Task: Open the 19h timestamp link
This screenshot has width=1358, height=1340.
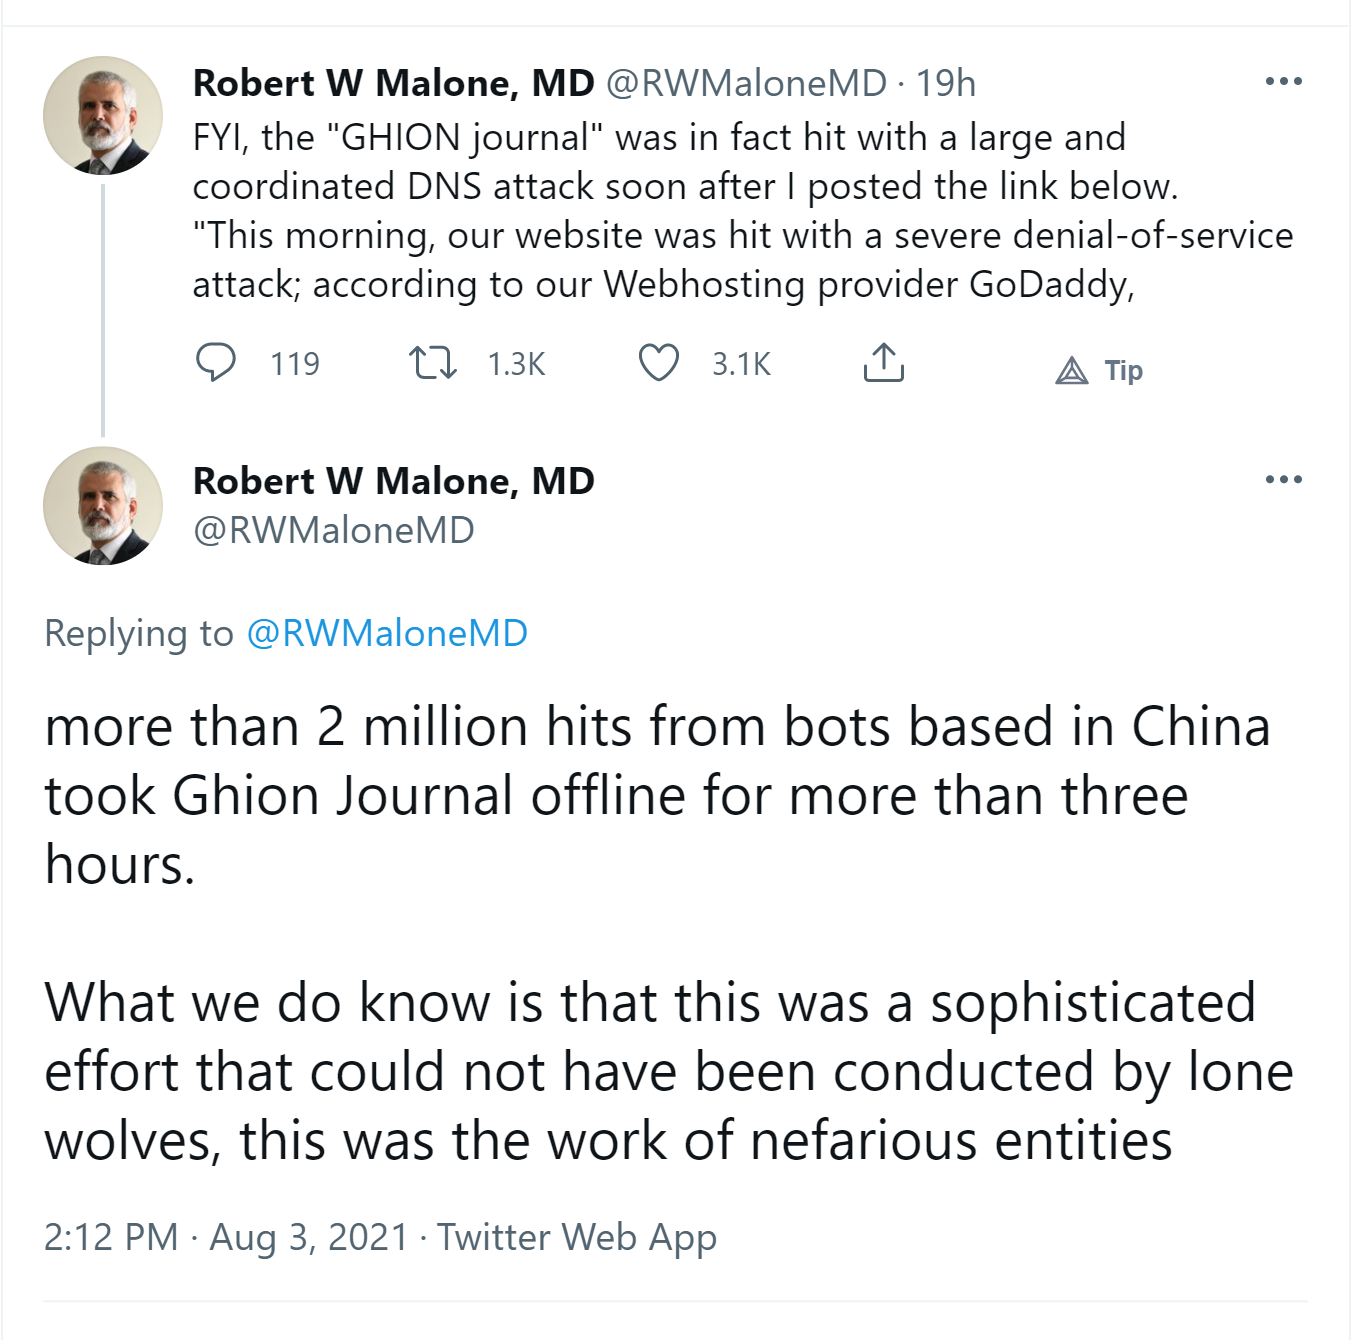Action: [x=946, y=84]
